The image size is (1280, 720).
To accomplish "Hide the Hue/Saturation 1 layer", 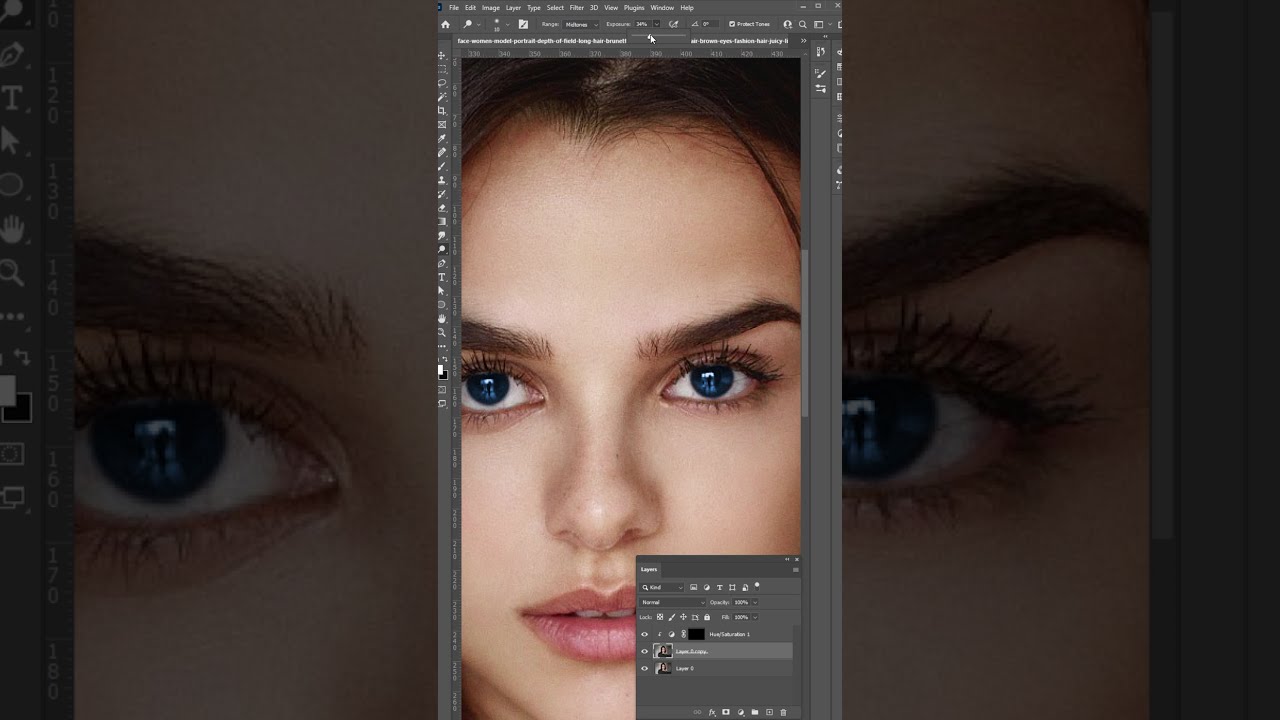I will point(644,634).
